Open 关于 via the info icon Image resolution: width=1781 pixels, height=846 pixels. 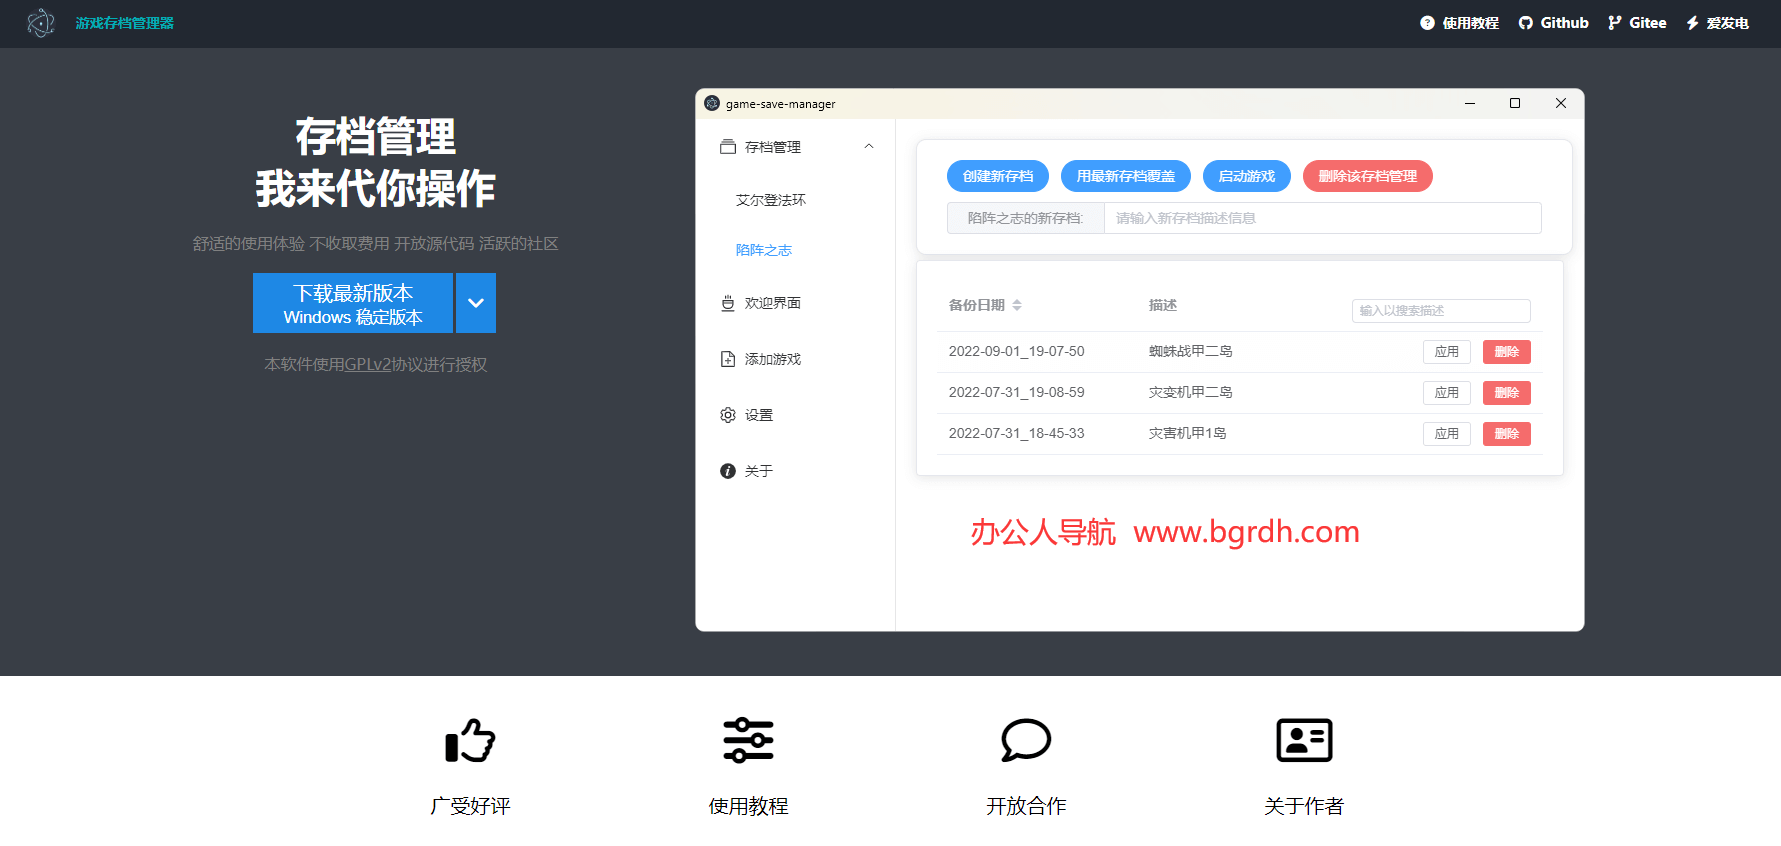point(728,471)
